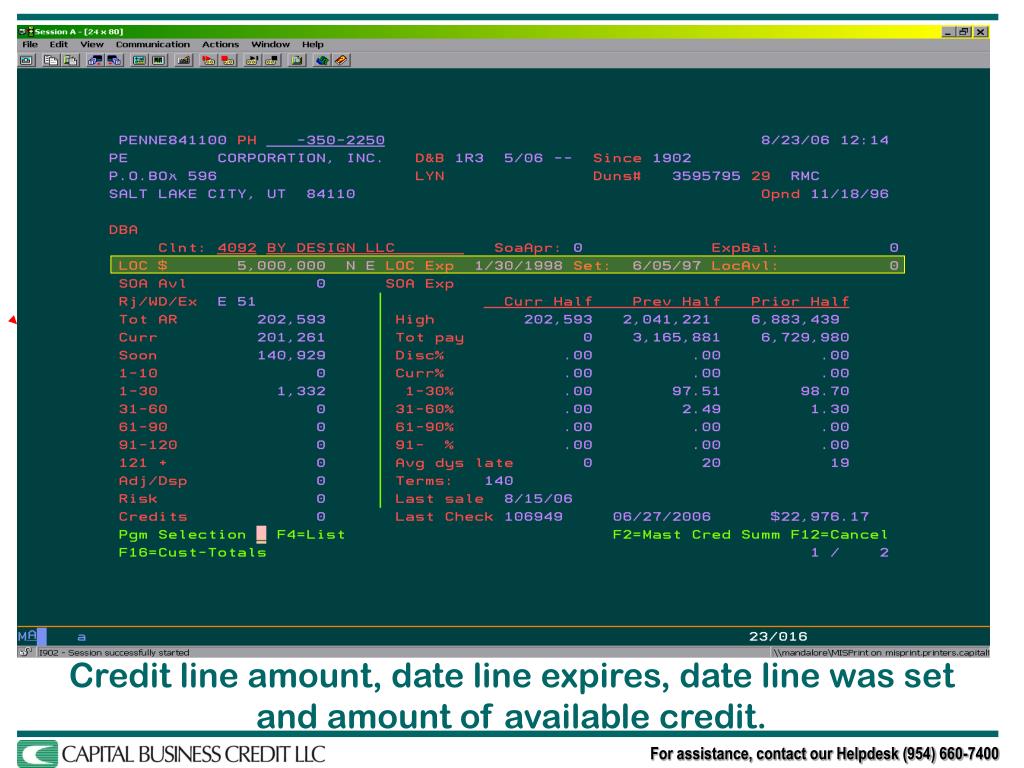Click the LOC Exp date 1/30/1998

pos(519,266)
